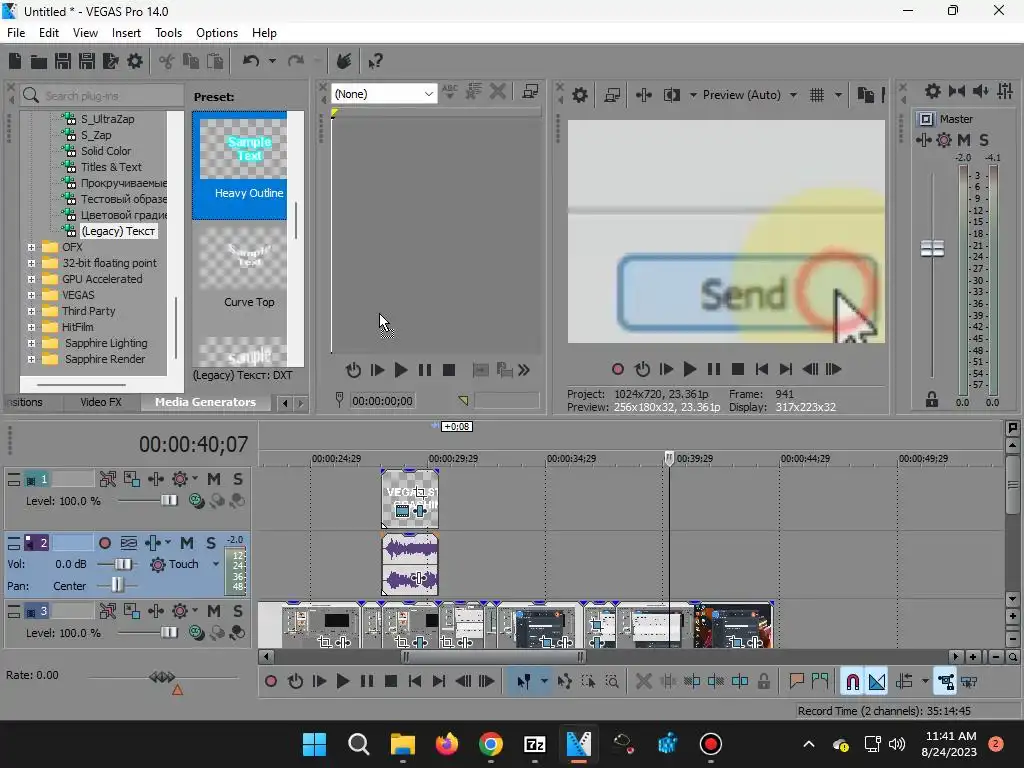Click the Delete X icon in timeline toolbar
The width and height of the screenshot is (1024, 768).
[643, 682]
